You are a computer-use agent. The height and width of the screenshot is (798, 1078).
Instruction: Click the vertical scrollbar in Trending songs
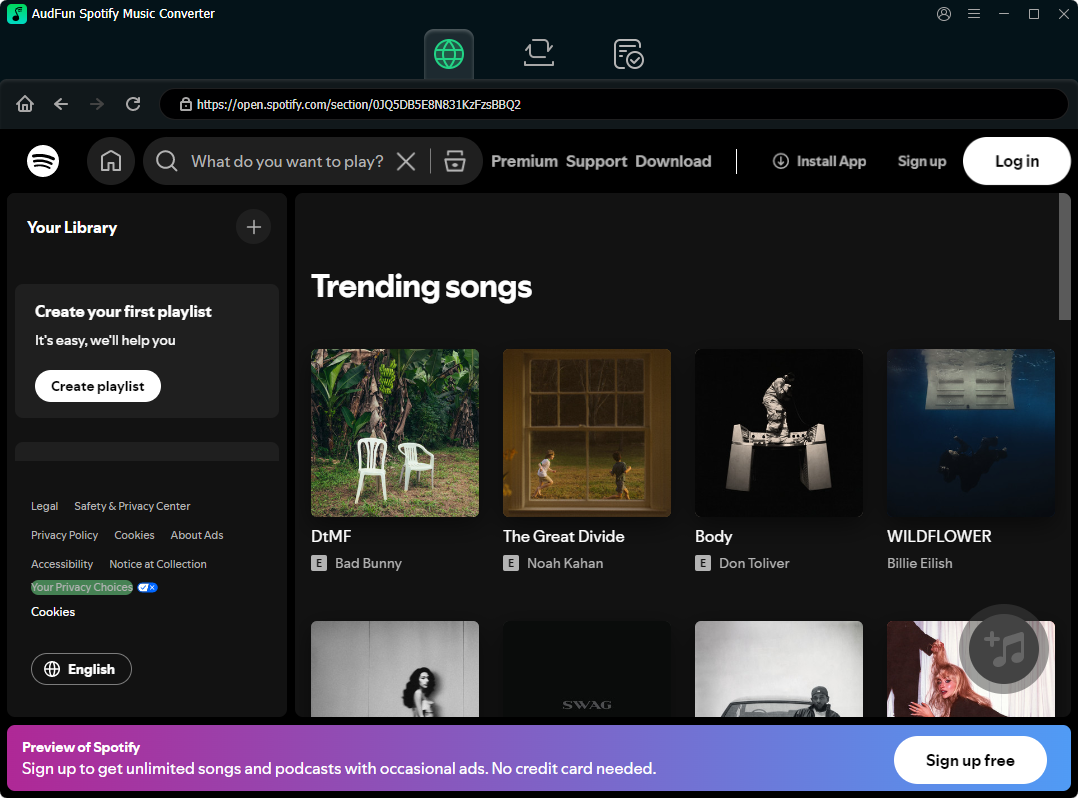point(1064,256)
